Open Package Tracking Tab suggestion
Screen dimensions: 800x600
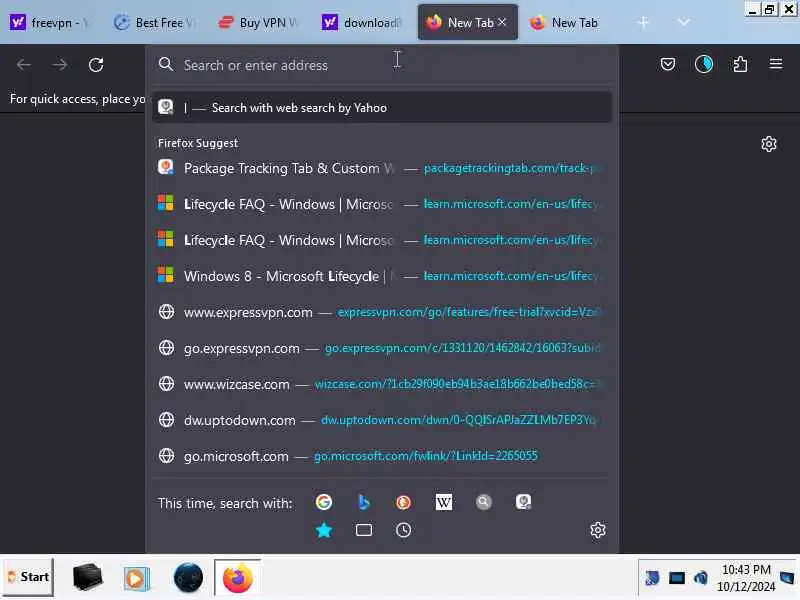coord(382,168)
